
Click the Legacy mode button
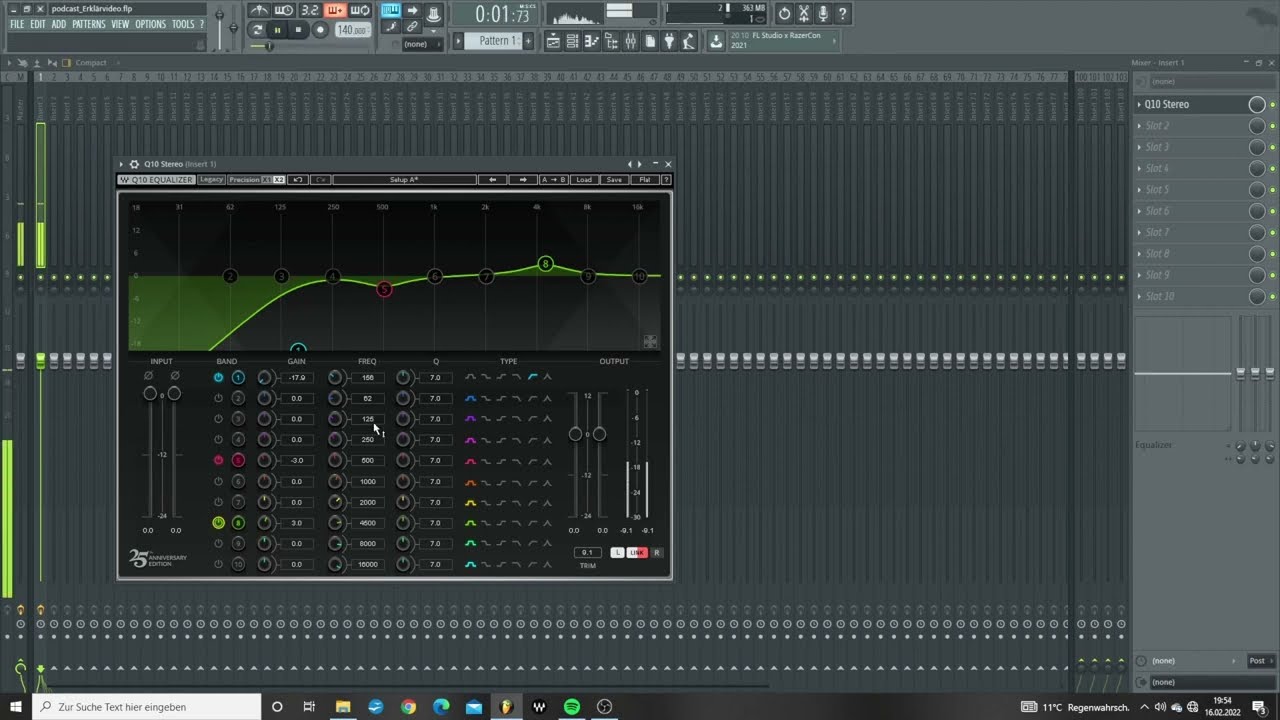[x=211, y=180]
